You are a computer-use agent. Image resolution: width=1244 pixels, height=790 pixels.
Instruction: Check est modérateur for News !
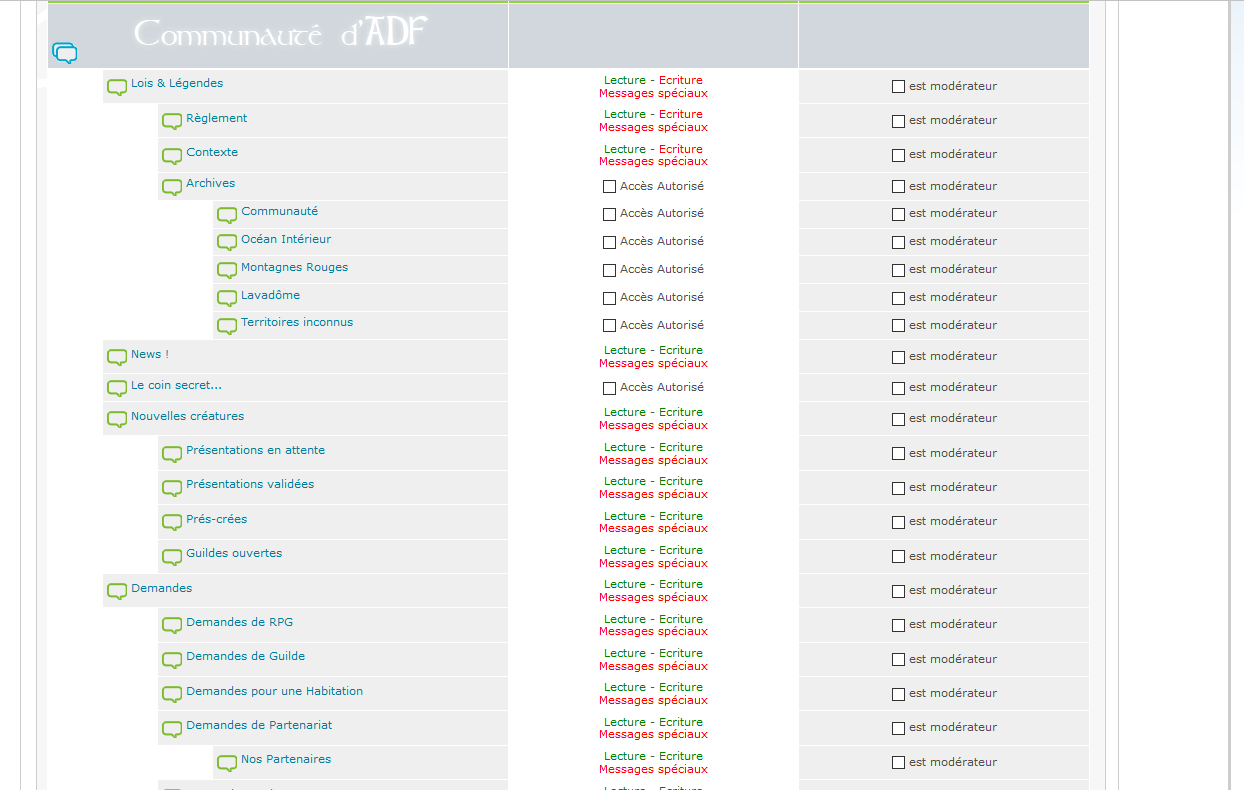coord(898,357)
